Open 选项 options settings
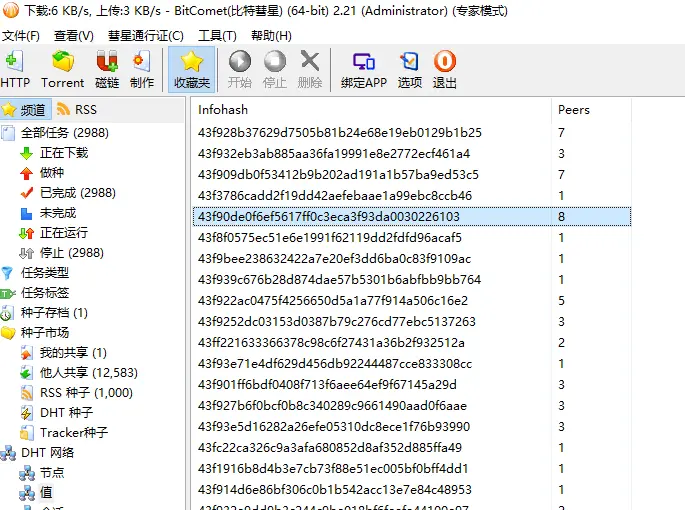Image resolution: width=685 pixels, height=510 pixels. pyautogui.click(x=410, y=69)
